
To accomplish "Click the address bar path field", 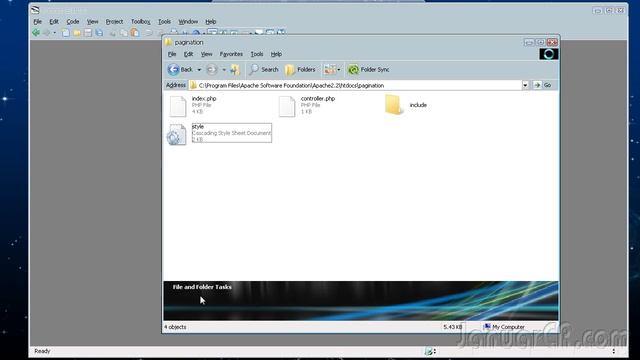I will pos(355,85).
